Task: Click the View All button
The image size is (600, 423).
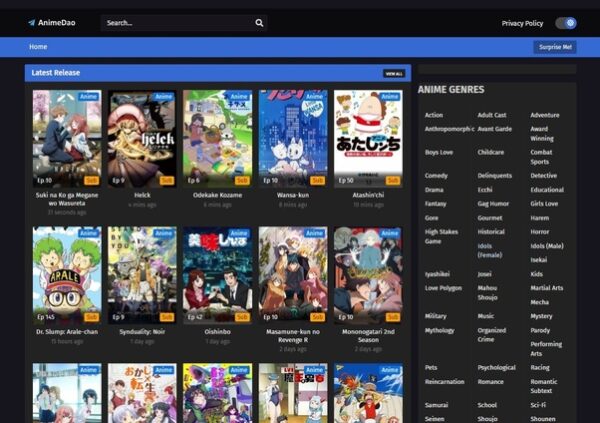Action: [394, 73]
